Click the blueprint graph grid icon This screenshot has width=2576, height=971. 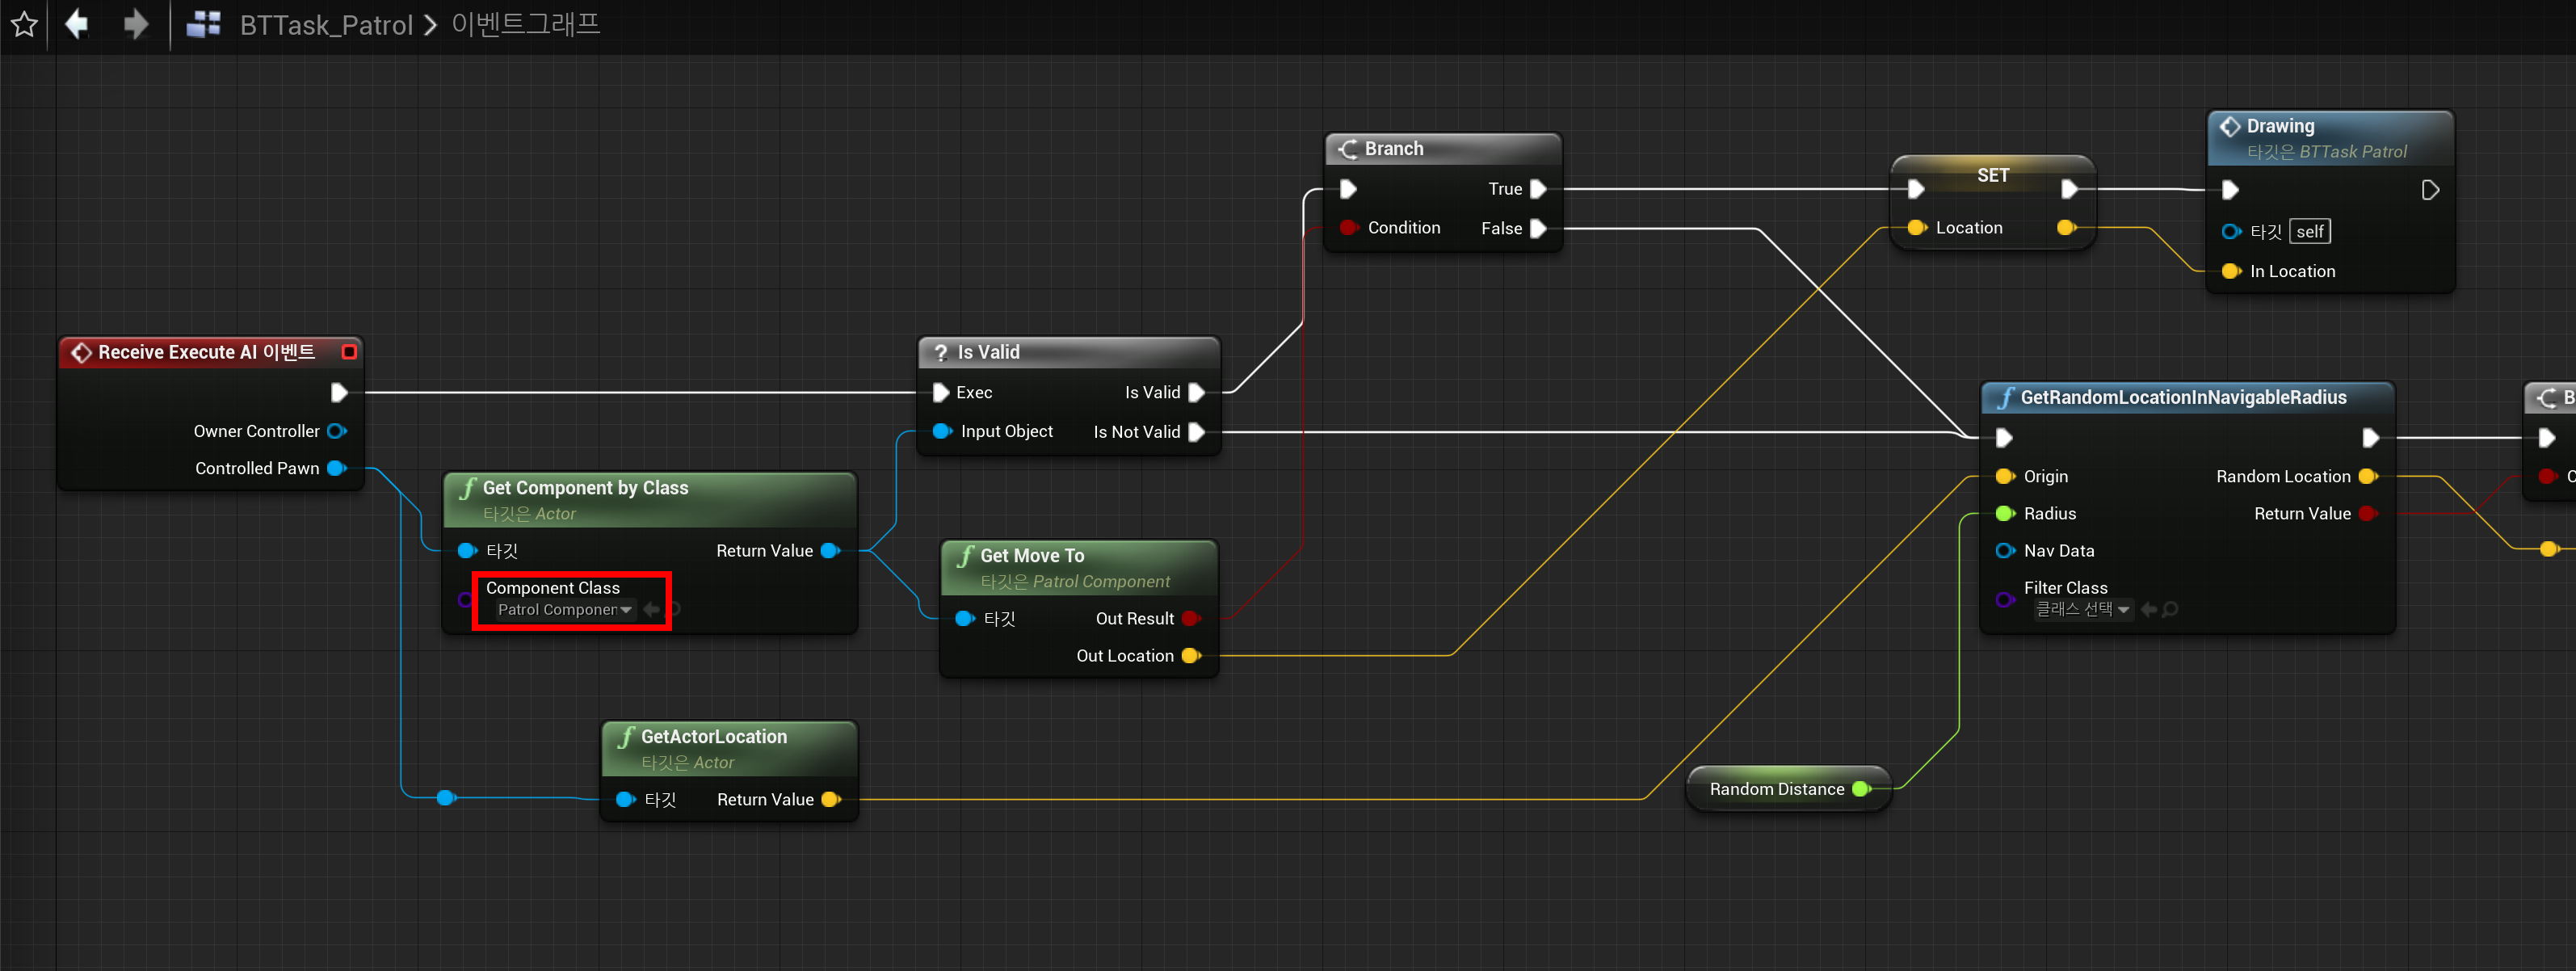click(204, 24)
